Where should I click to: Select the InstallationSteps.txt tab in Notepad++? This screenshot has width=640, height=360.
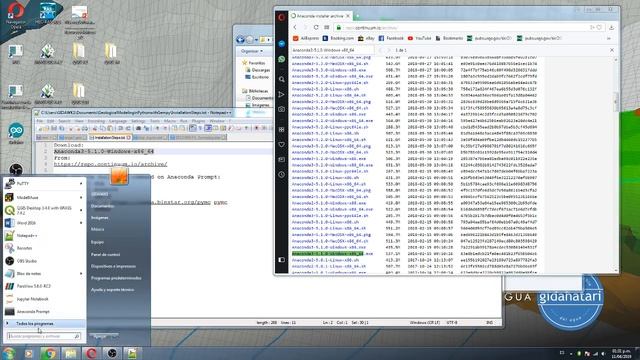[110, 138]
